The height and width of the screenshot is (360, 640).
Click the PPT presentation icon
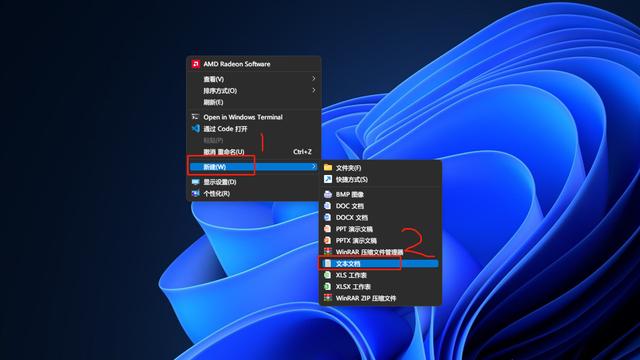tap(327, 229)
